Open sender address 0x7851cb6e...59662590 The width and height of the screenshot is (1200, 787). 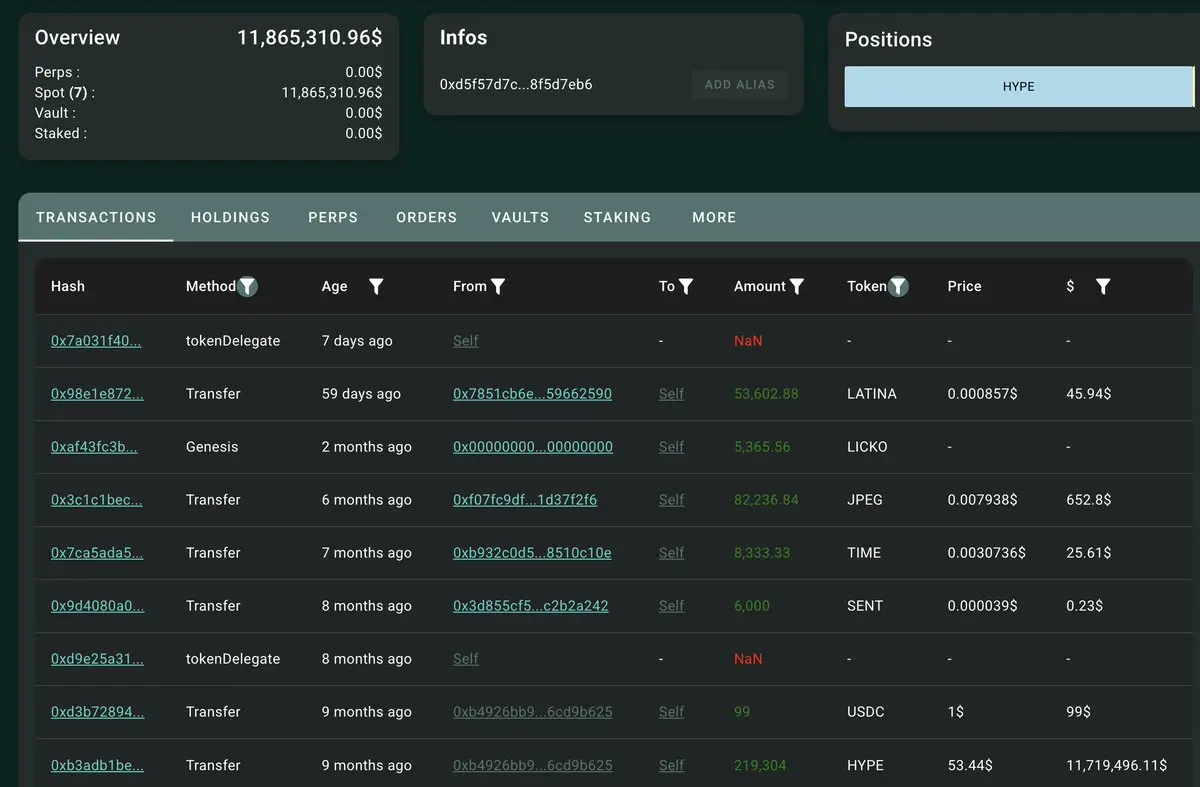(x=532, y=394)
